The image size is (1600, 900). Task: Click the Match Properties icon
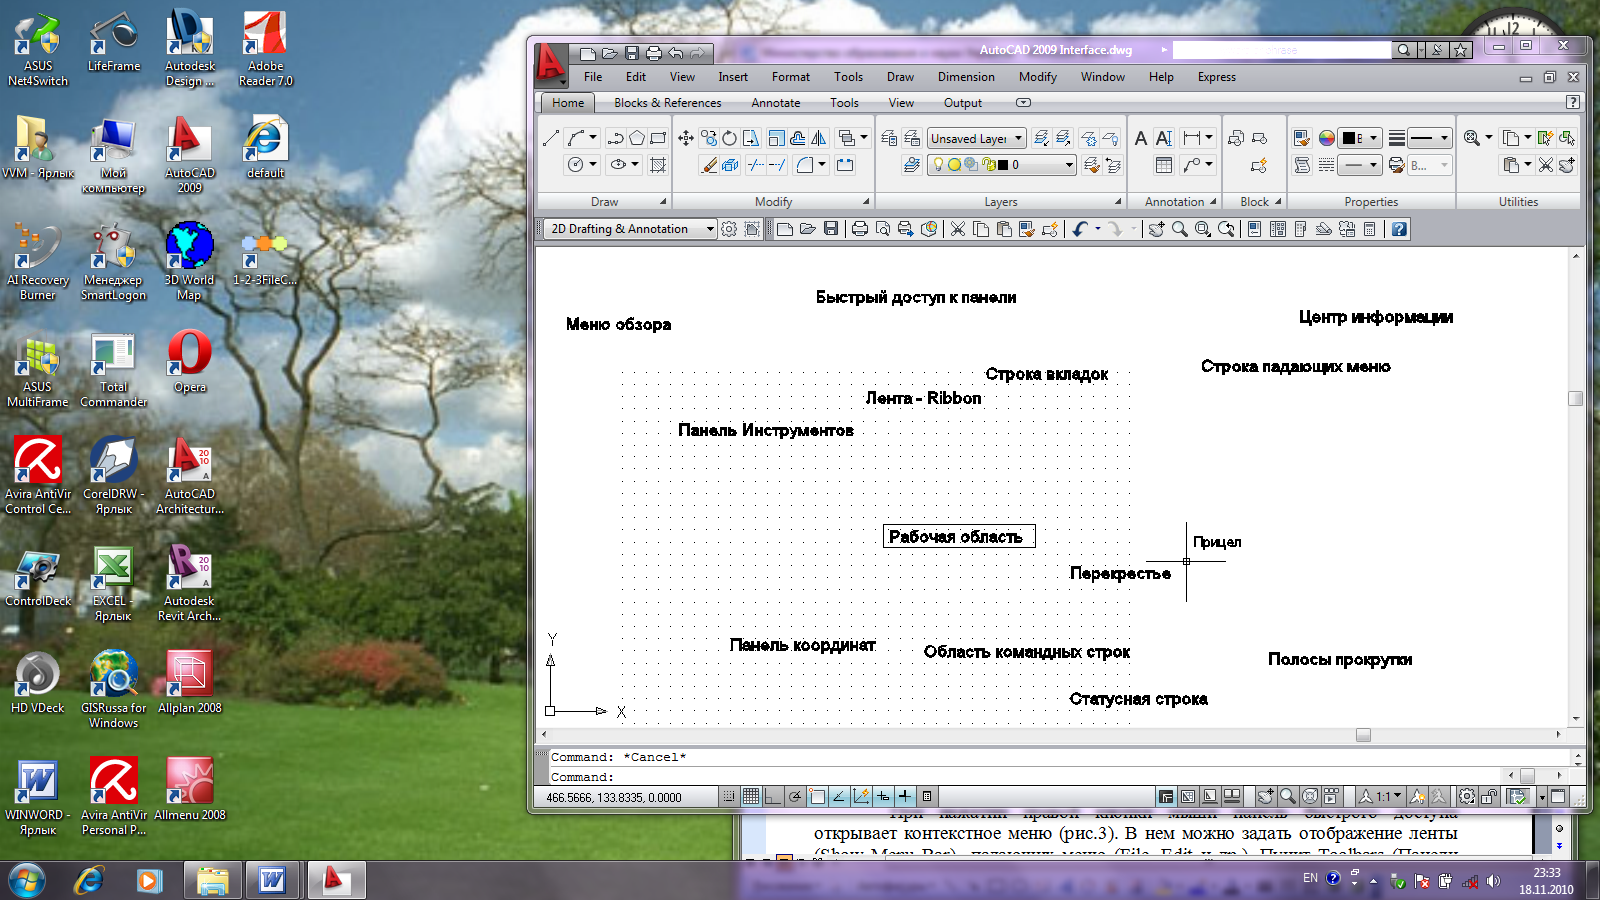point(1302,138)
